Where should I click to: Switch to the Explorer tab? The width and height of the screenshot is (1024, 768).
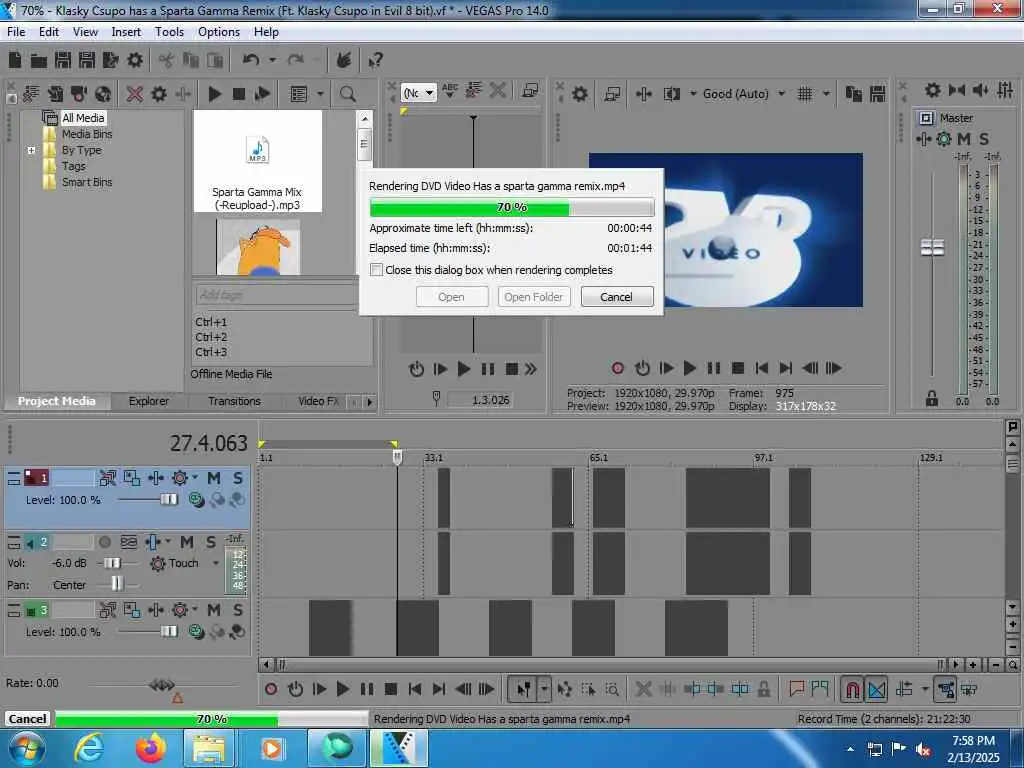[149, 401]
